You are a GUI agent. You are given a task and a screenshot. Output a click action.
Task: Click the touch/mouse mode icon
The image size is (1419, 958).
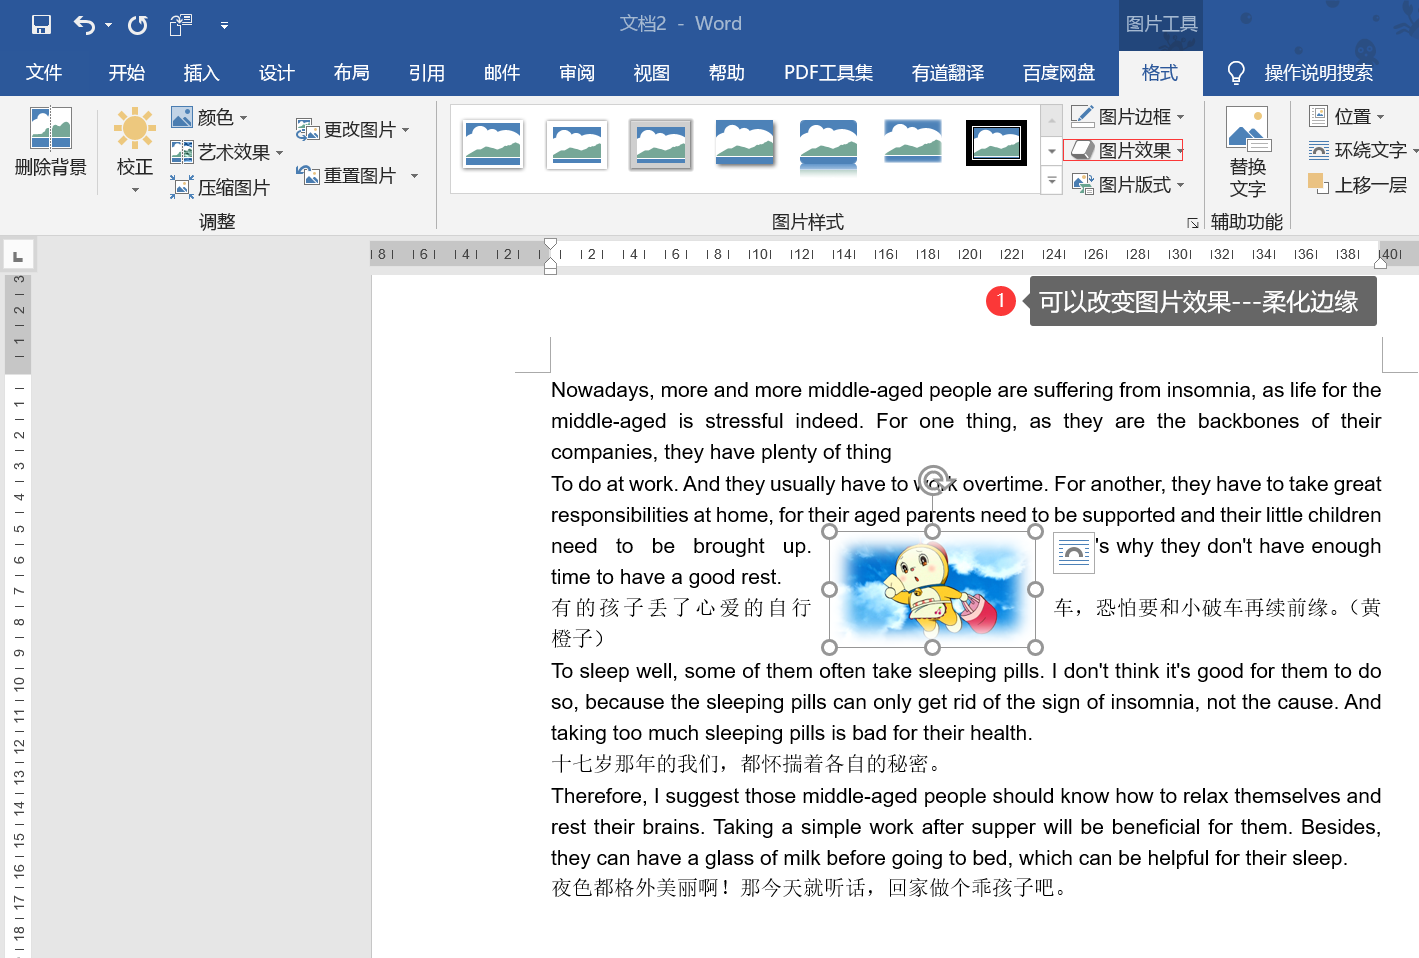(x=181, y=24)
